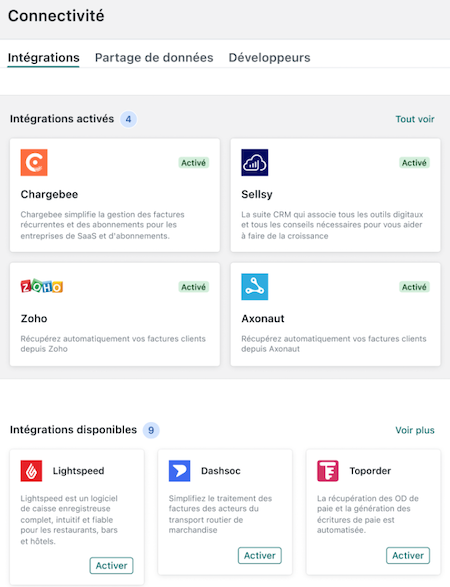Click Voir plus for available integrations
Image resolution: width=450 pixels, height=587 pixels.
tap(415, 430)
